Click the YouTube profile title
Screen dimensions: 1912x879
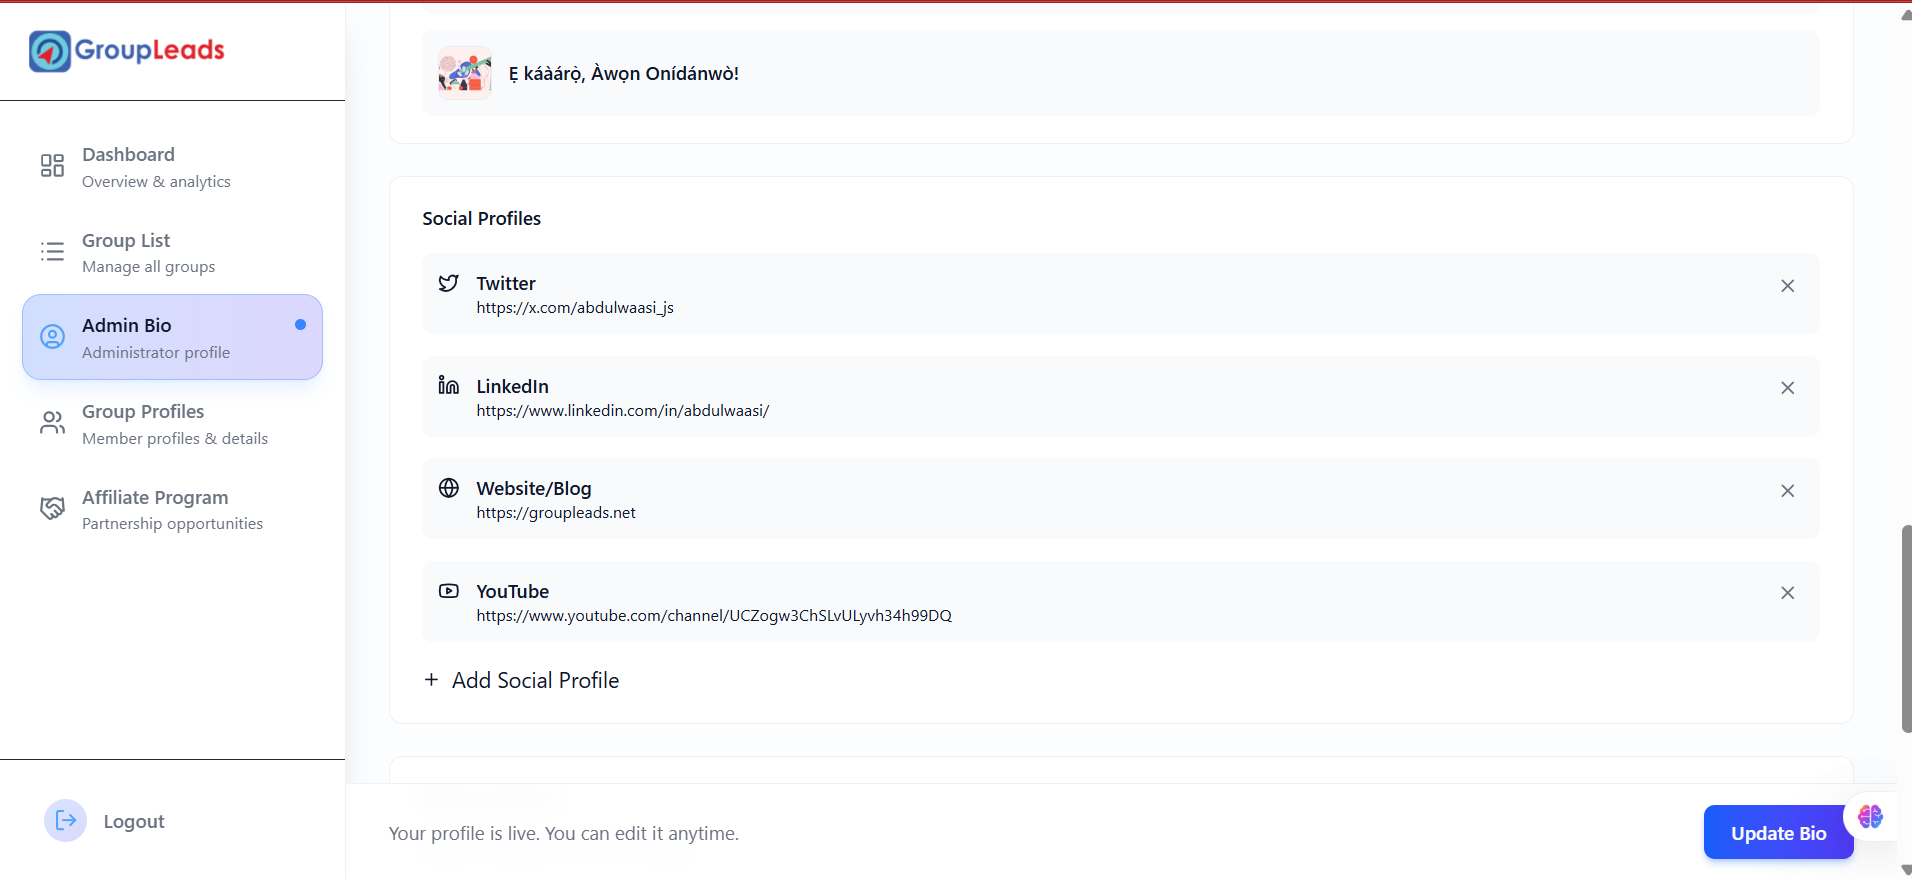click(x=512, y=591)
